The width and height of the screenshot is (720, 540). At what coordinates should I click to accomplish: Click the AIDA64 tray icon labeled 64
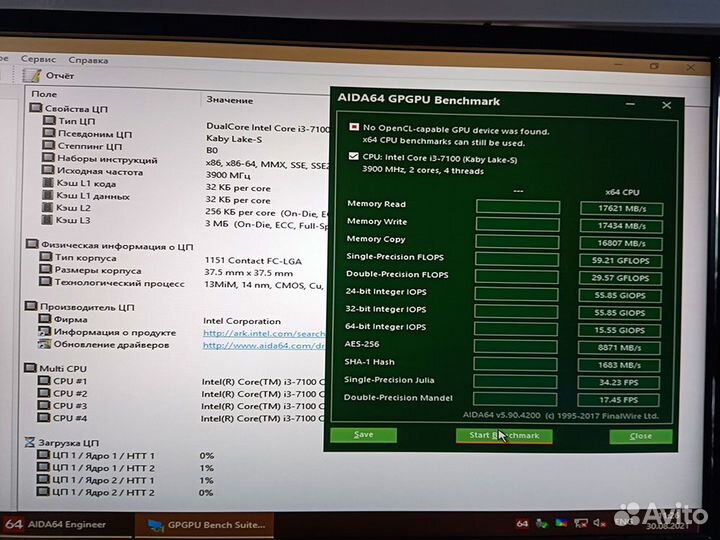tap(522, 523)
